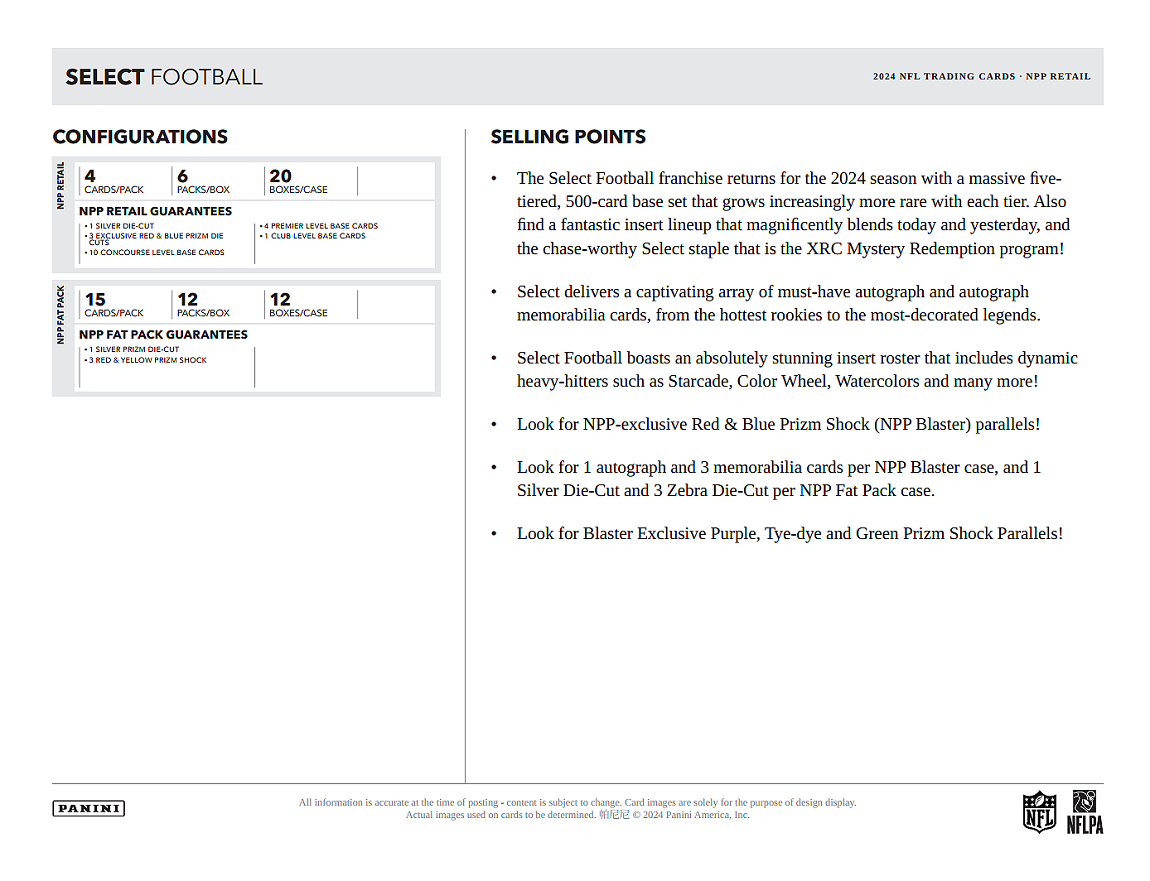This screenshot has width=1150, height=881.
Task: Click the NFLPA logo
Action: [1084, 811]
